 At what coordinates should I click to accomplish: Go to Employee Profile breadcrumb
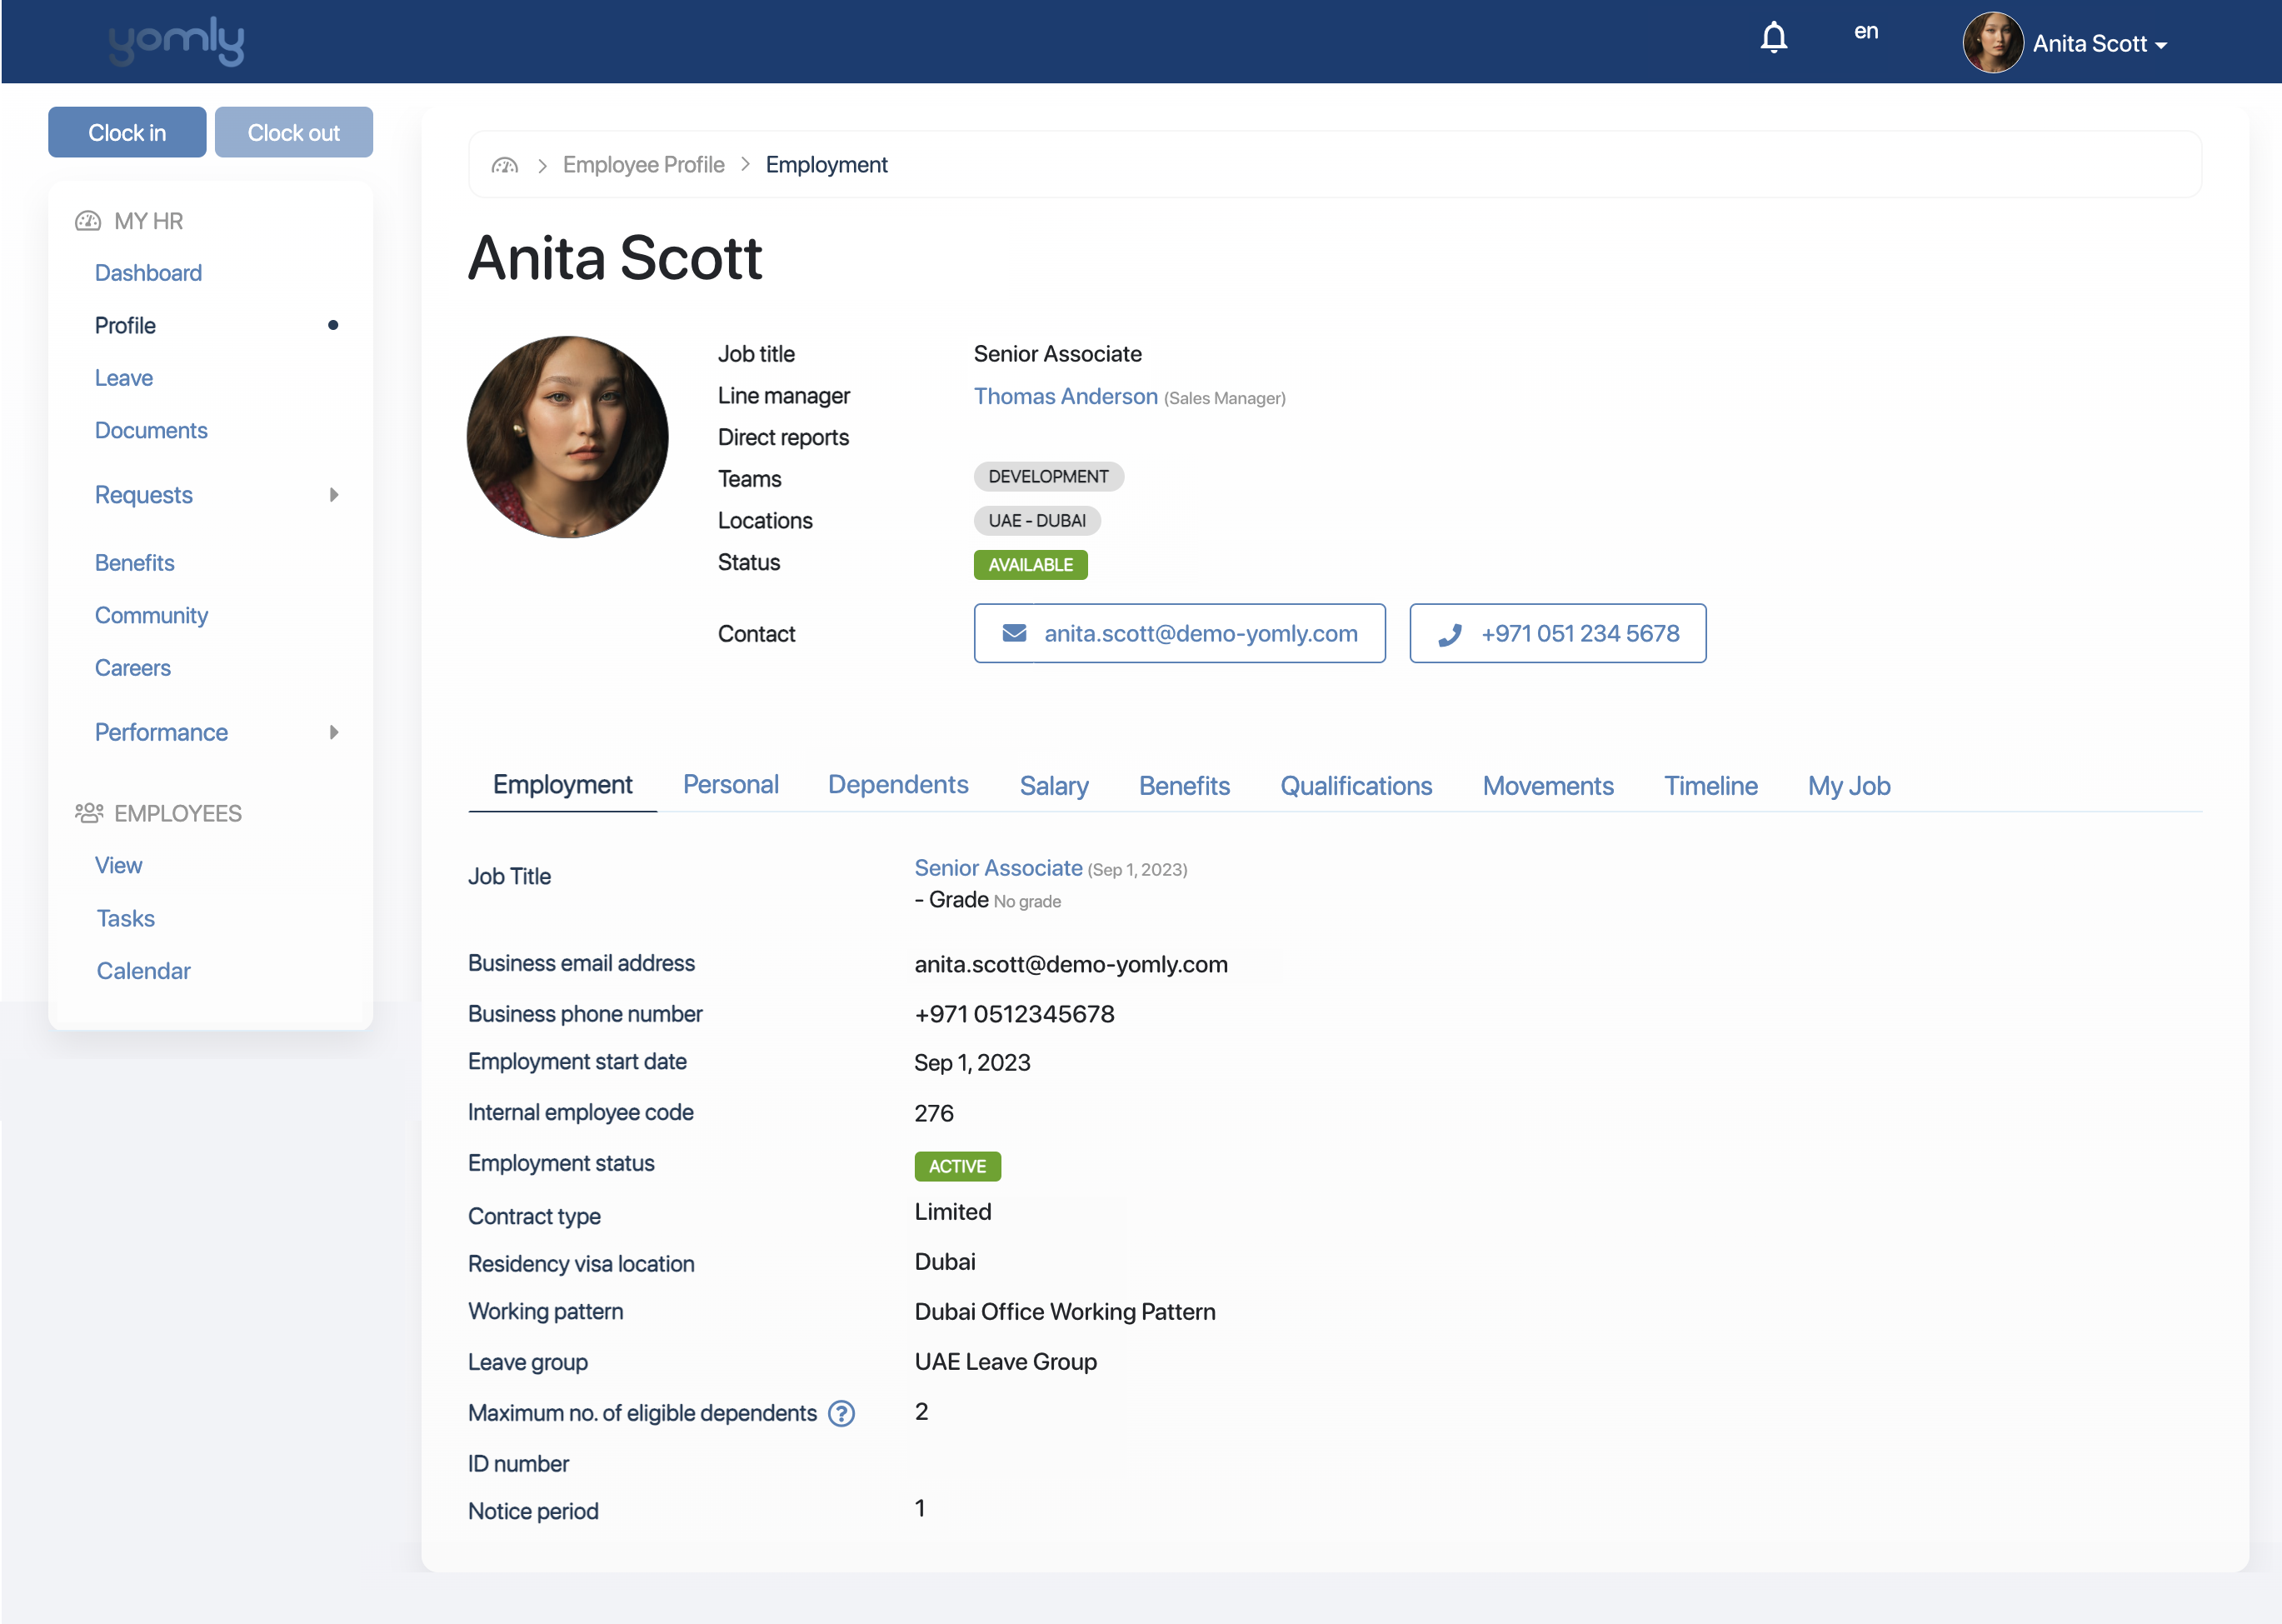pyautogui.click(x=643, y=165)
